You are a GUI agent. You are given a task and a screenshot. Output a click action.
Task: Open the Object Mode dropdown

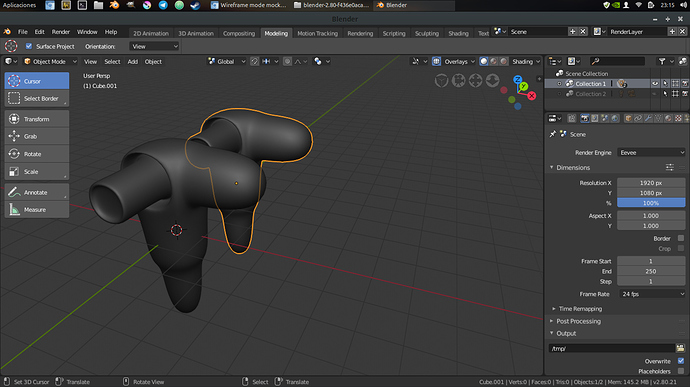(50, 62)
